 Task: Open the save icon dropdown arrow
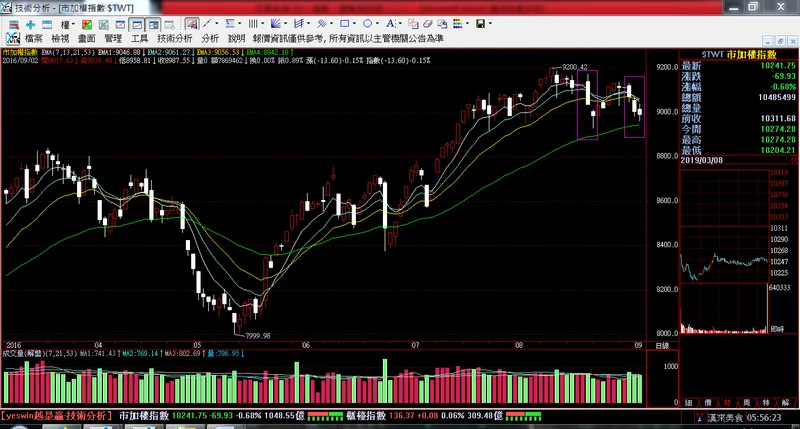(490, 23)
